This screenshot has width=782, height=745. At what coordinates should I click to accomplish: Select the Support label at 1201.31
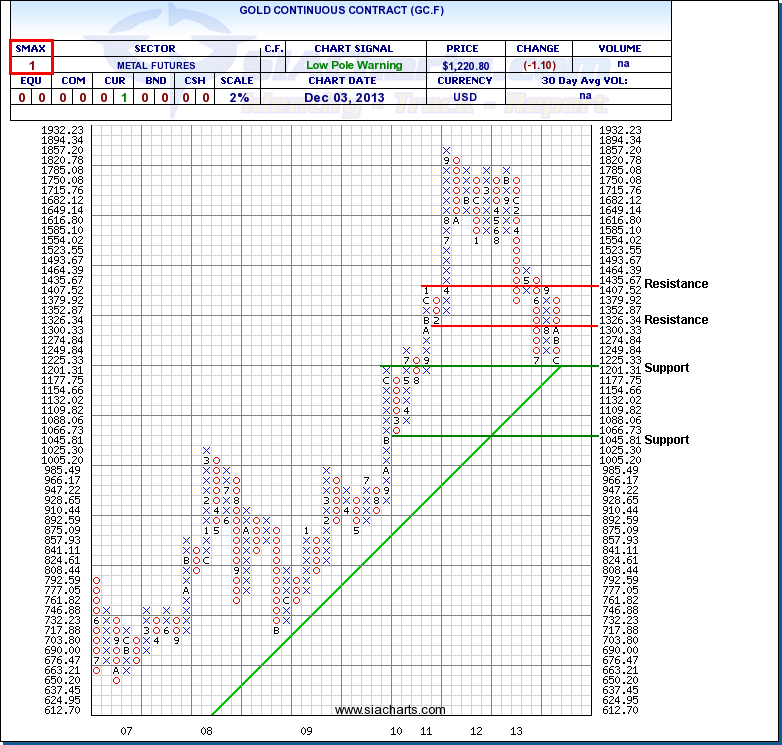[666, 368]
